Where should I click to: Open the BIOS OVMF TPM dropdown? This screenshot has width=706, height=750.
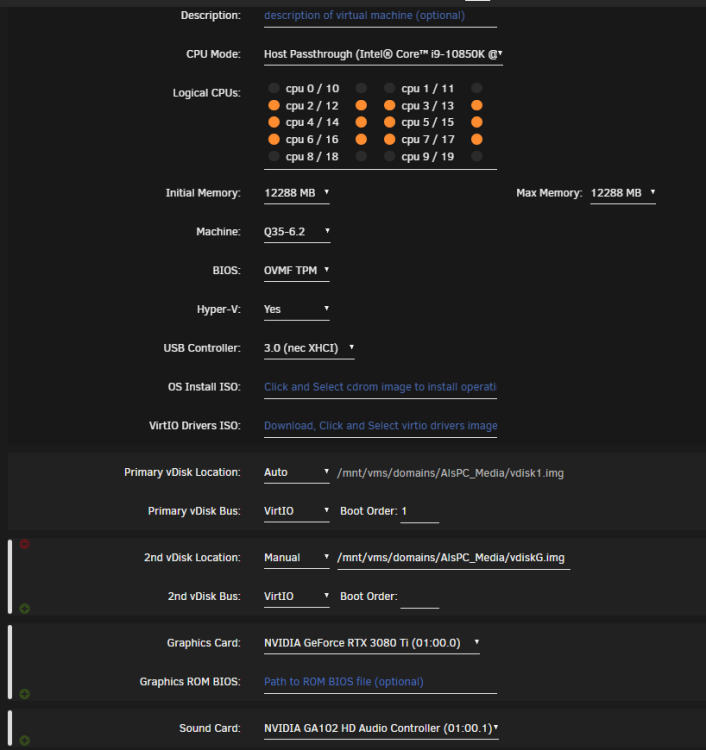coord(297,271)
